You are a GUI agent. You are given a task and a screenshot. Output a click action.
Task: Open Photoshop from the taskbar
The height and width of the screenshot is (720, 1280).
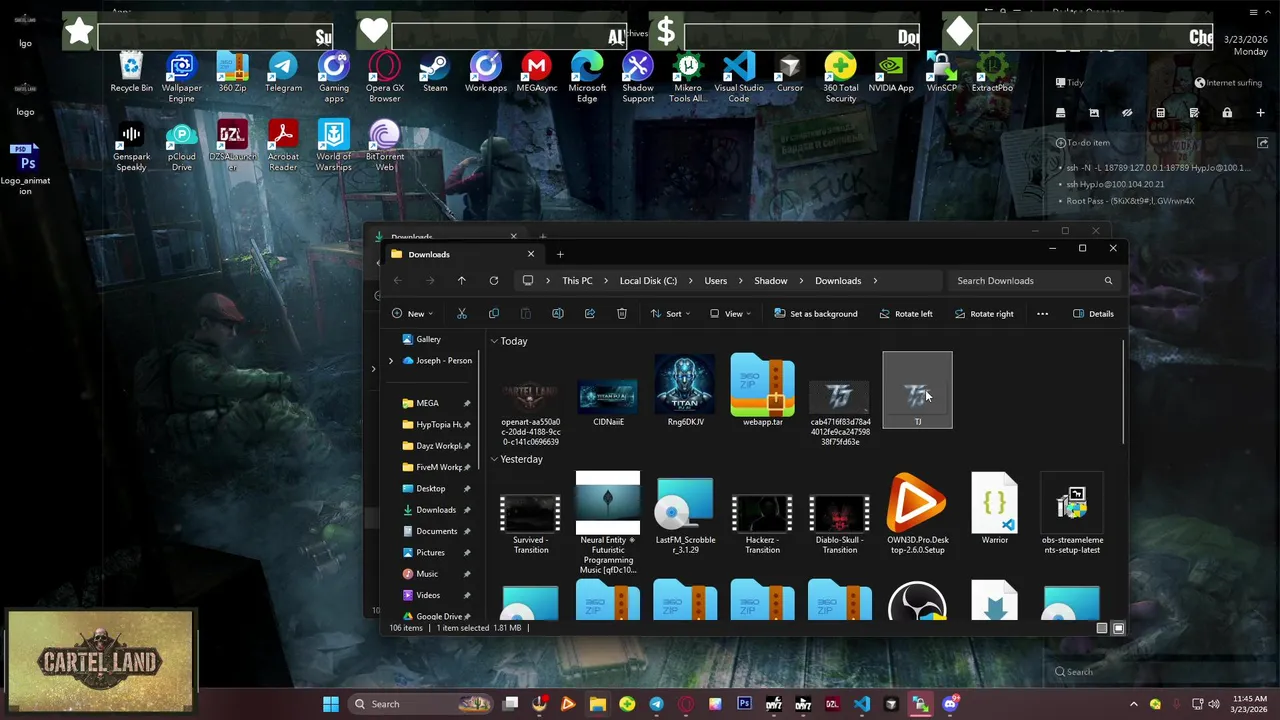[744, 704]
